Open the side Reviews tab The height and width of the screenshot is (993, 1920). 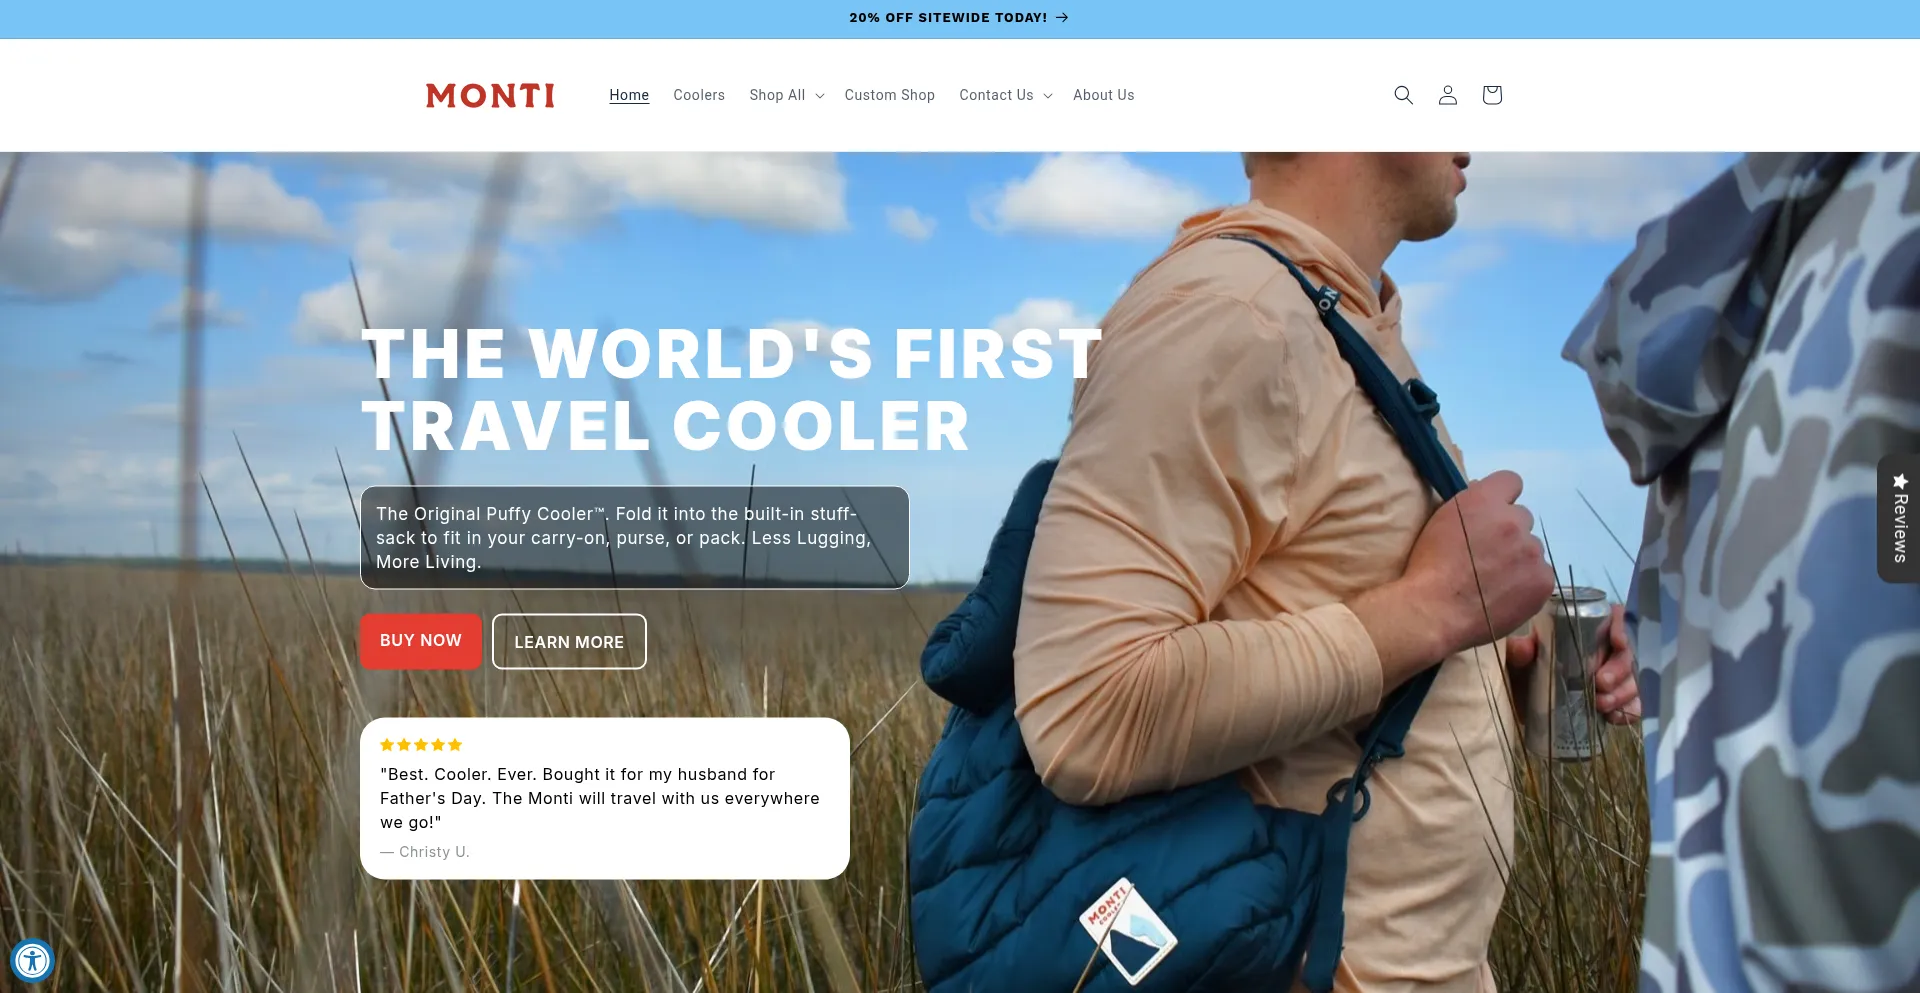point(1899,519)
